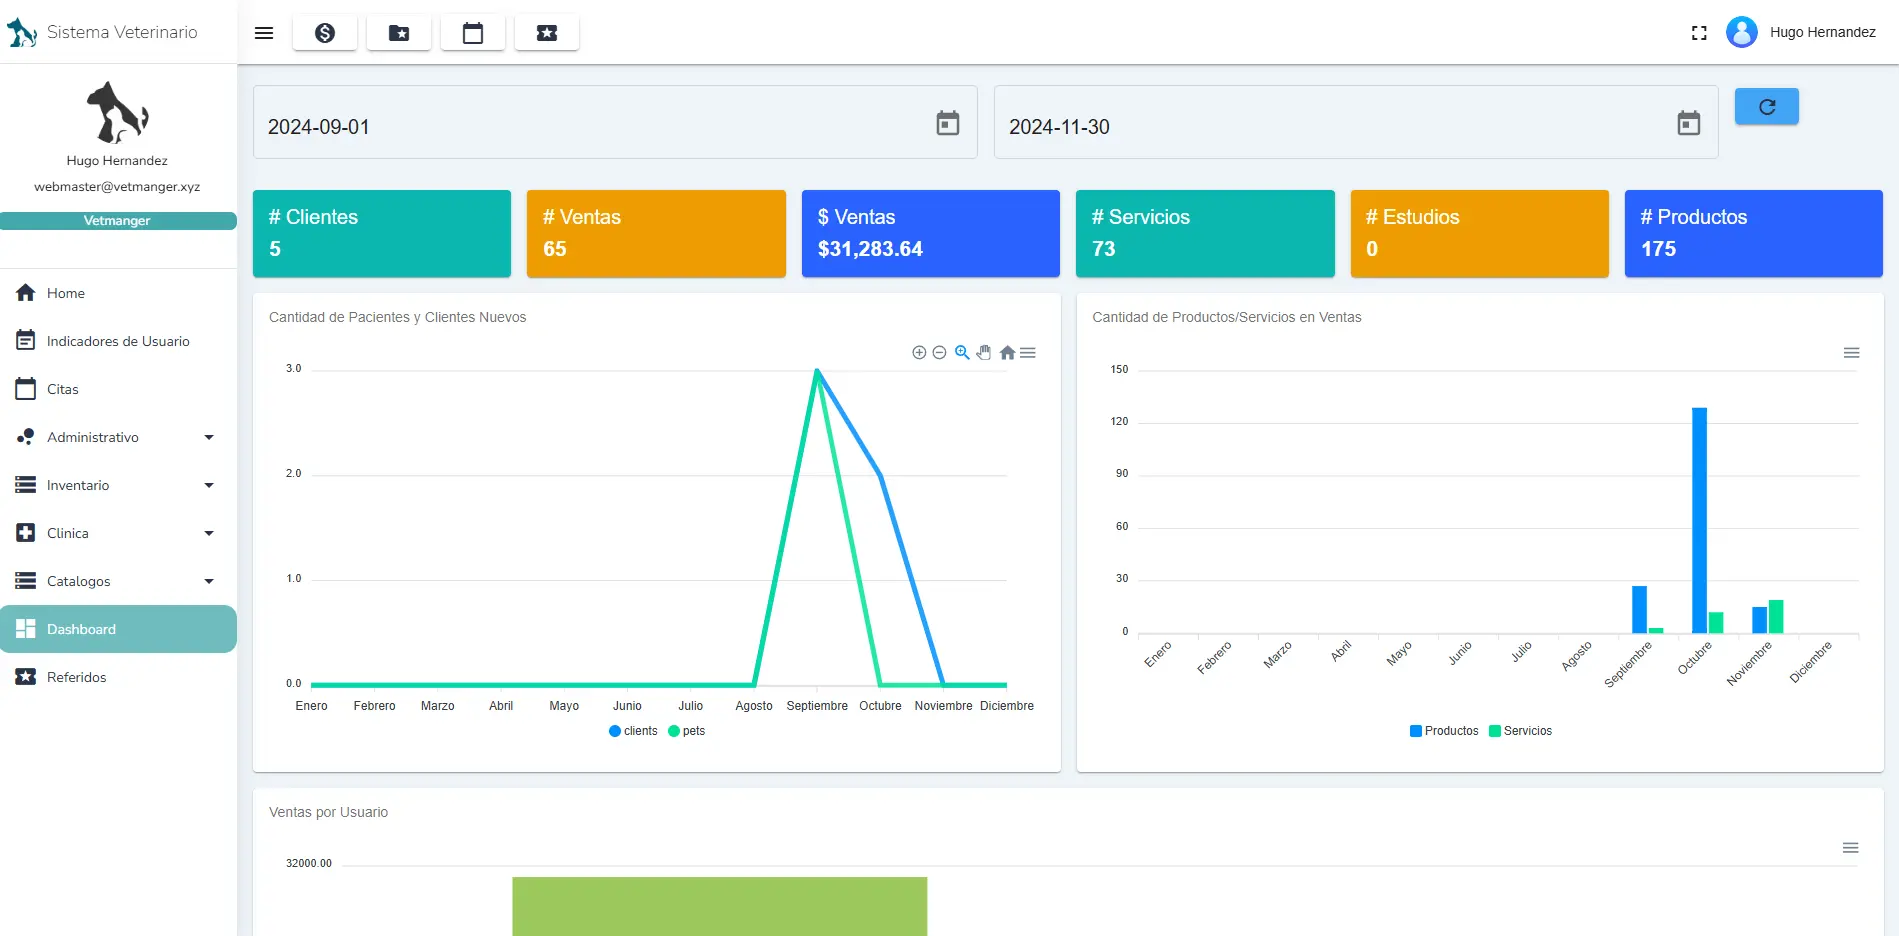The image size is (1899, 936).
Task: Toggle clients series in legend
Action: point(633,731)
